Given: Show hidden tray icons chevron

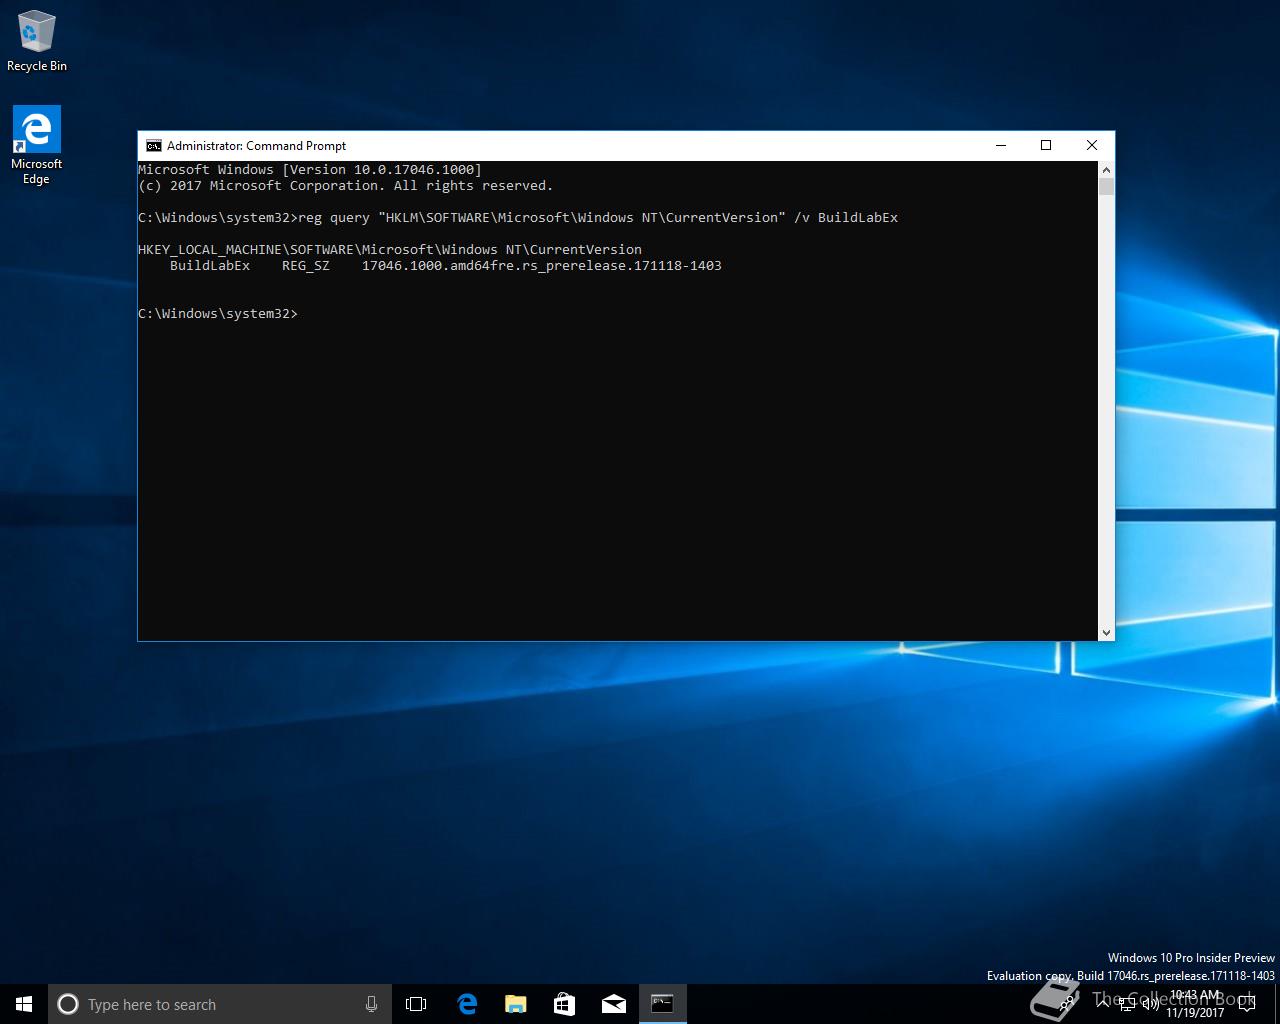Looking at the screenshot, I should pos(1103,1003).
